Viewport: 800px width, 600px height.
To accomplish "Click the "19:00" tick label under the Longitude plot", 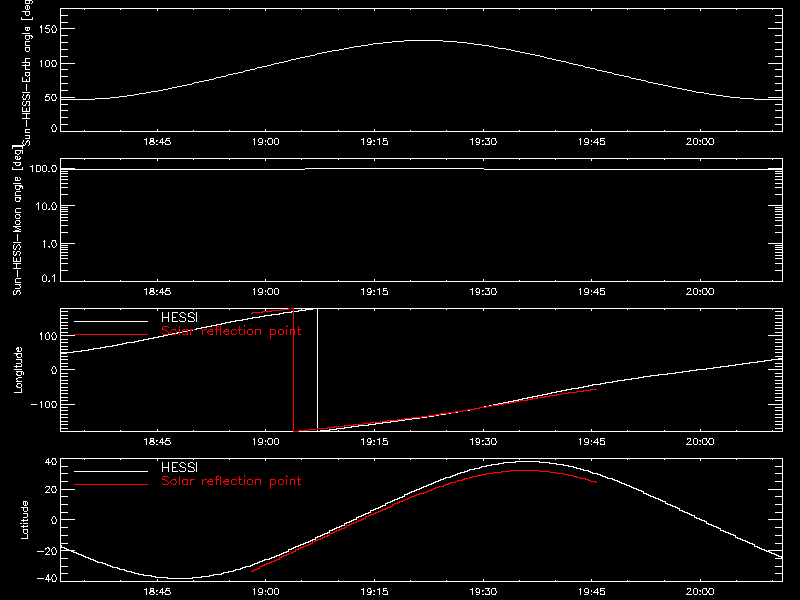I will 265,442.
